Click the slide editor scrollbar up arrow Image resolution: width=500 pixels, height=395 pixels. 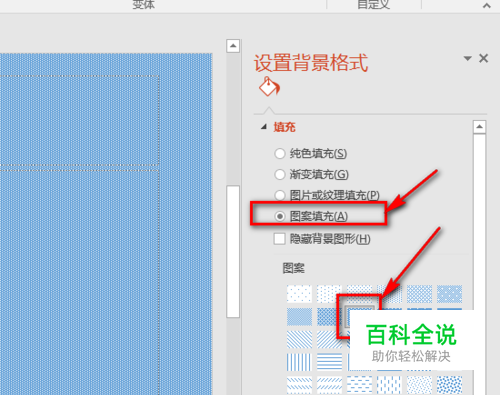pos(233,46)
